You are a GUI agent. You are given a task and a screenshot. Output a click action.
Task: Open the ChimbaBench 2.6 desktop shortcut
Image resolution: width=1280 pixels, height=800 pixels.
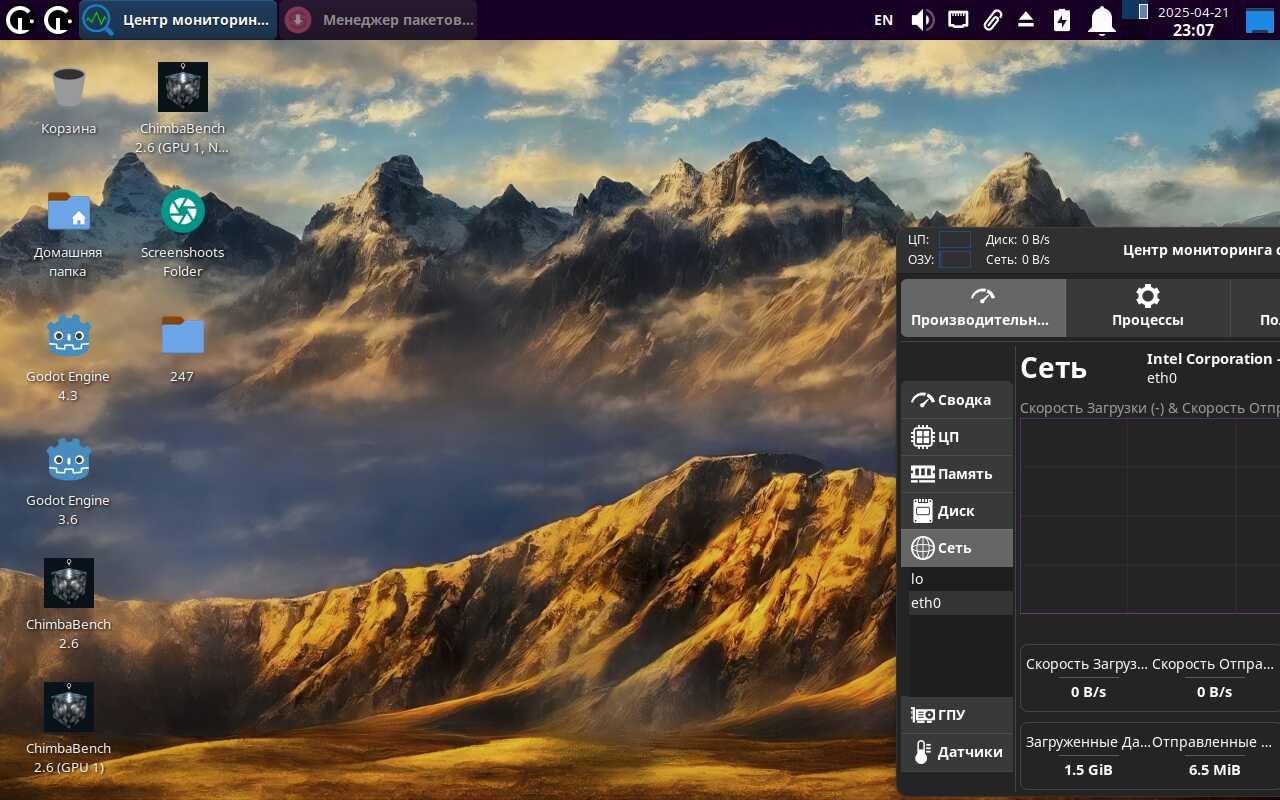pyautogui.click(x=68, y=583)
